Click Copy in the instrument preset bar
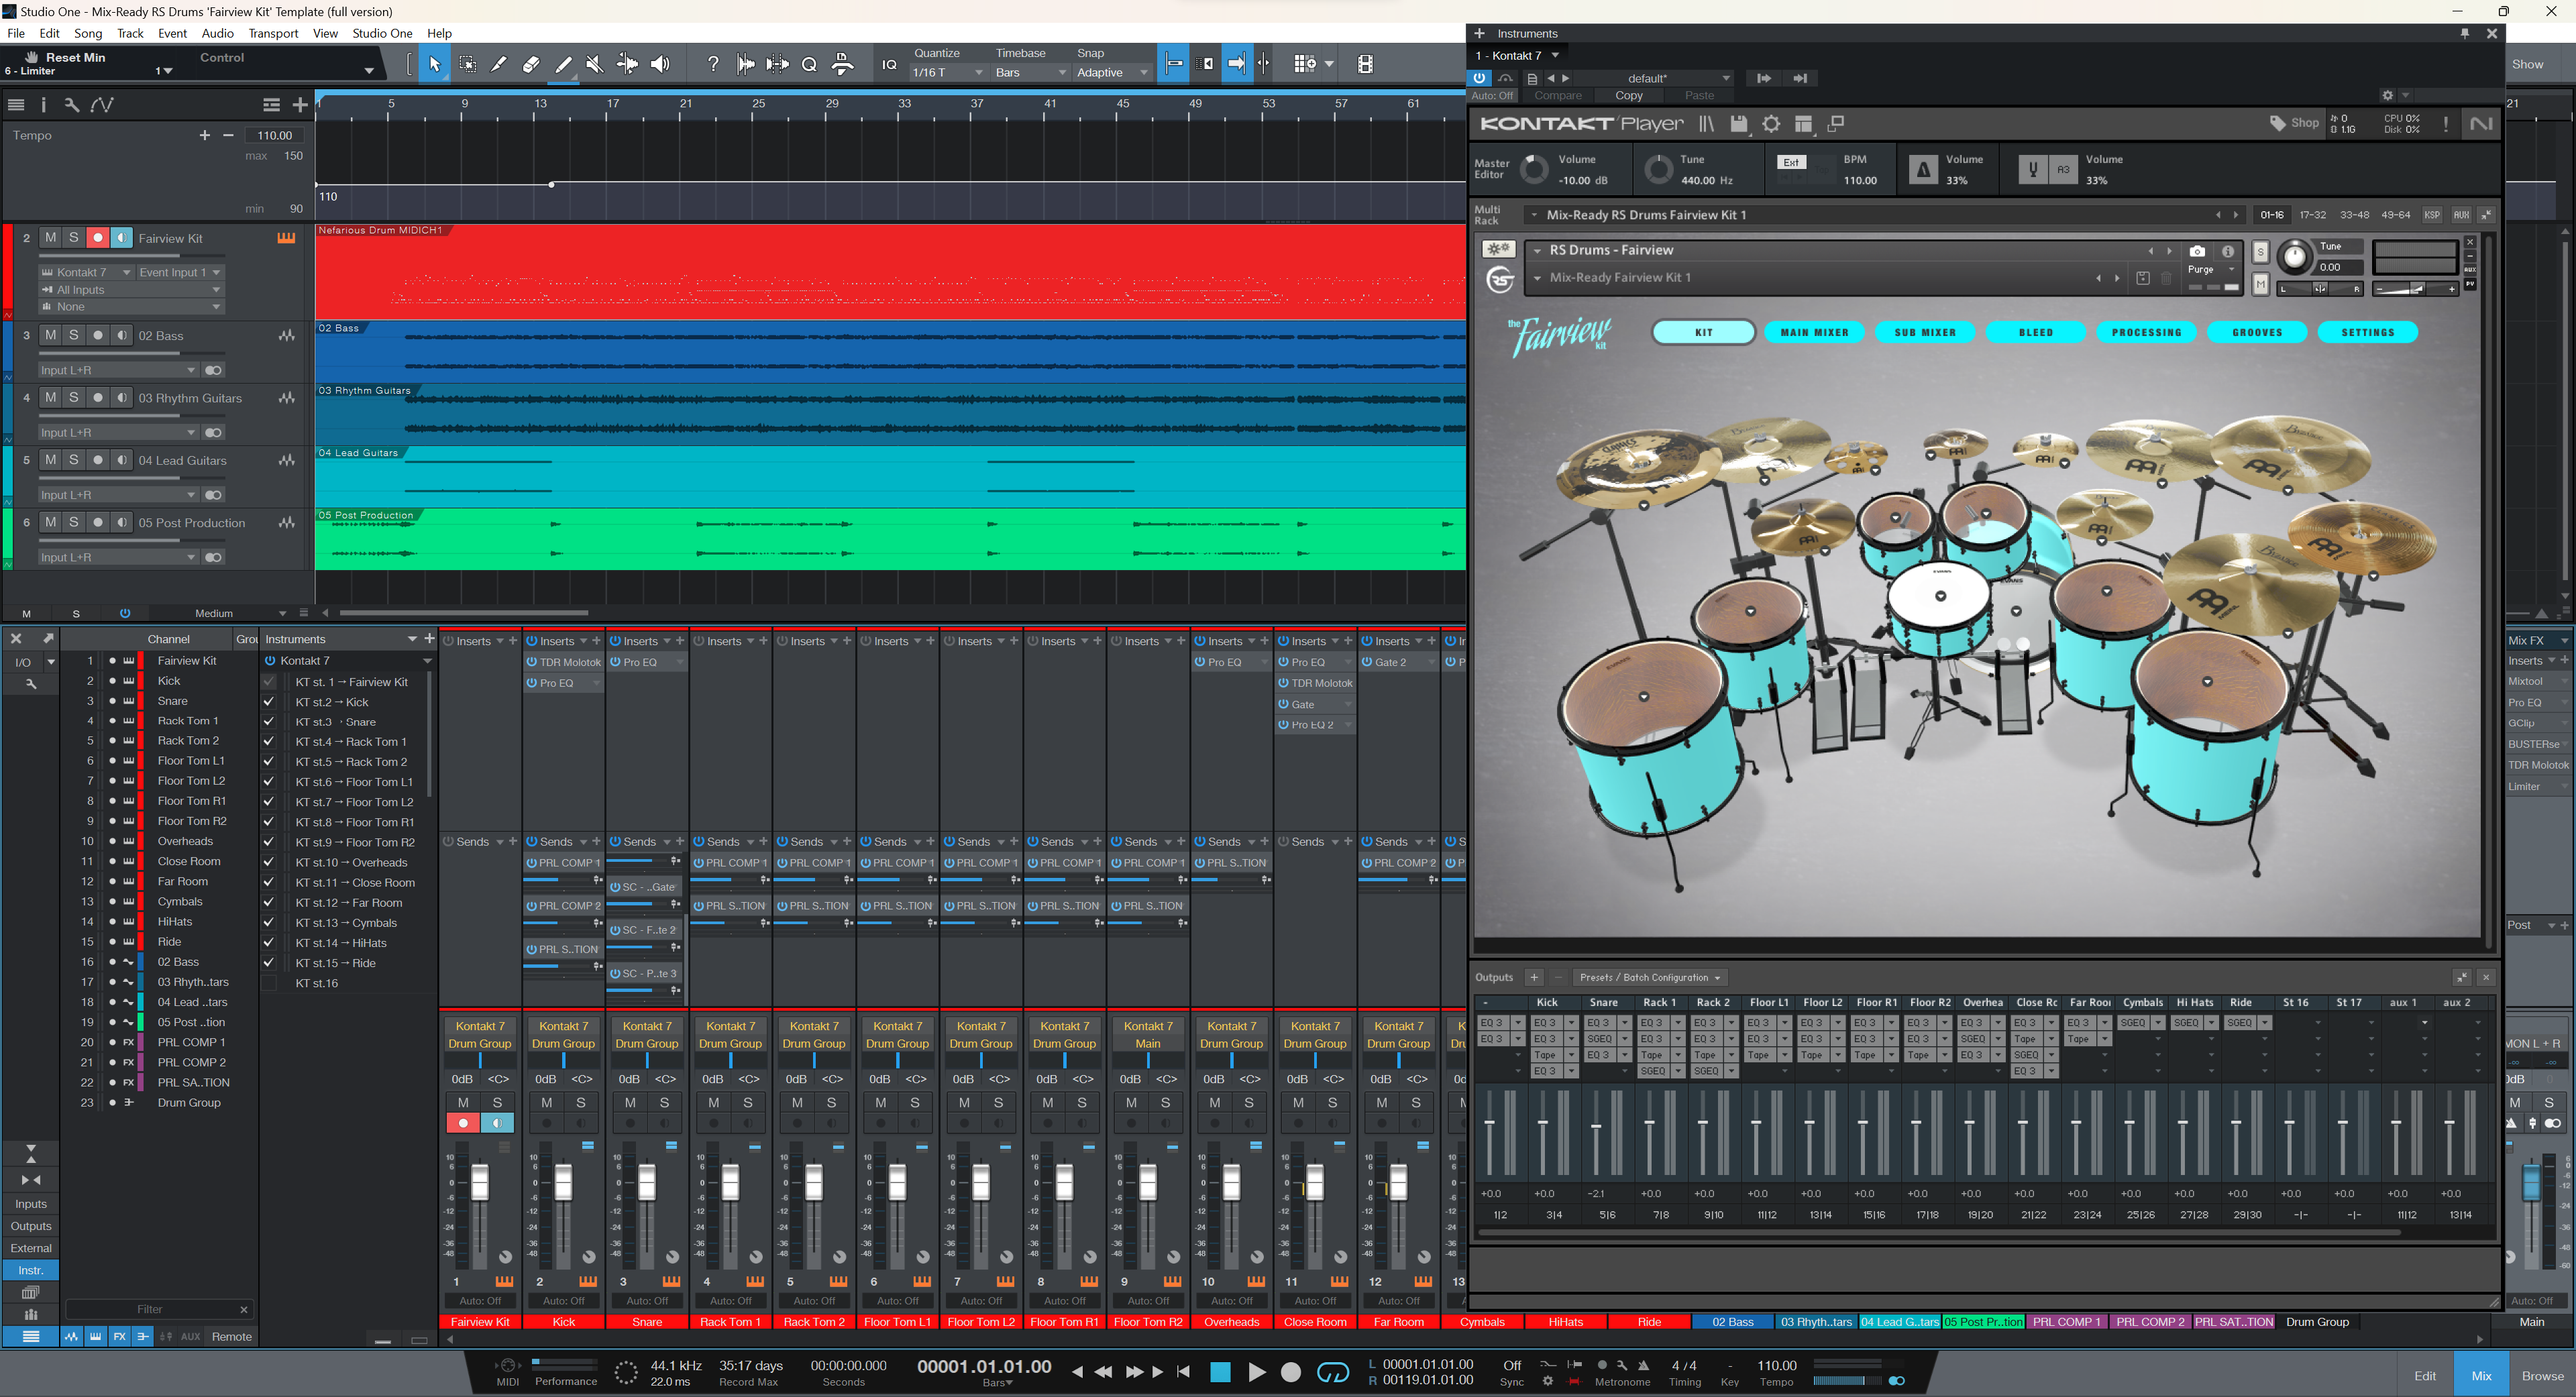The width and height of the screenshot is (2576, 1397). [x=1628, y=96]
